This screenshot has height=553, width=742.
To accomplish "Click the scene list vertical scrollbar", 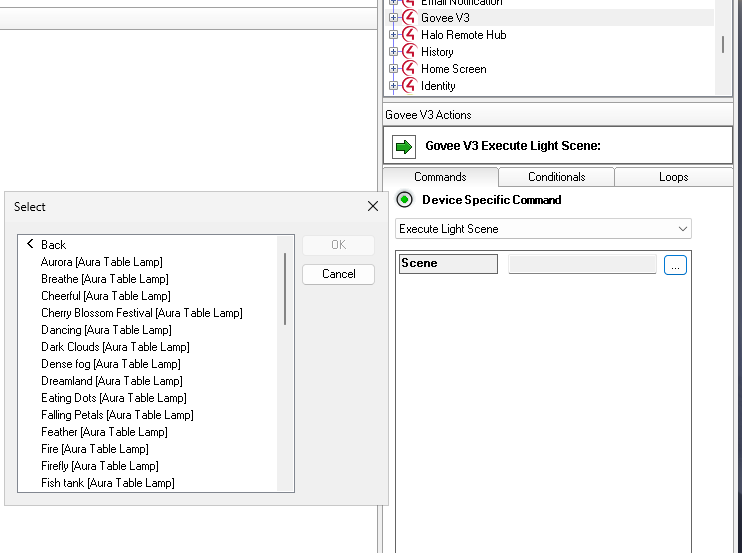I will 286,290.
